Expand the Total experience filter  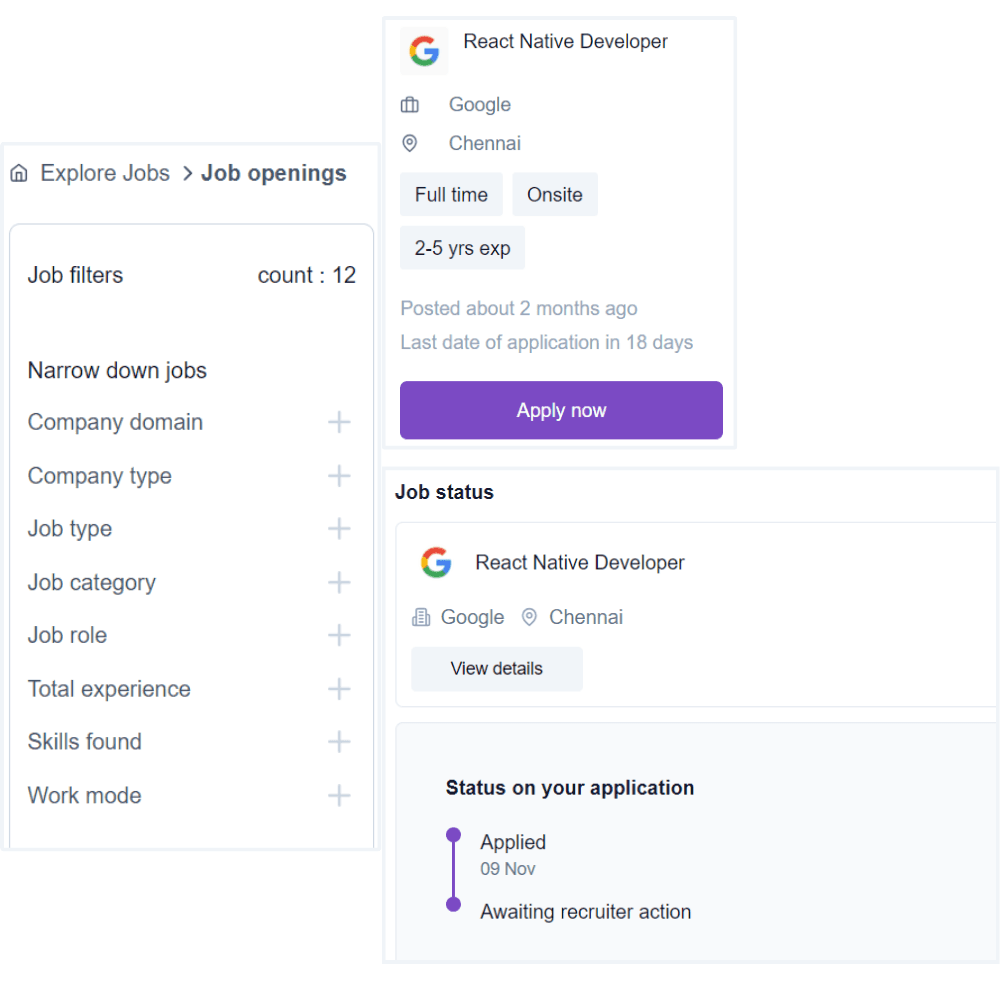339,689
